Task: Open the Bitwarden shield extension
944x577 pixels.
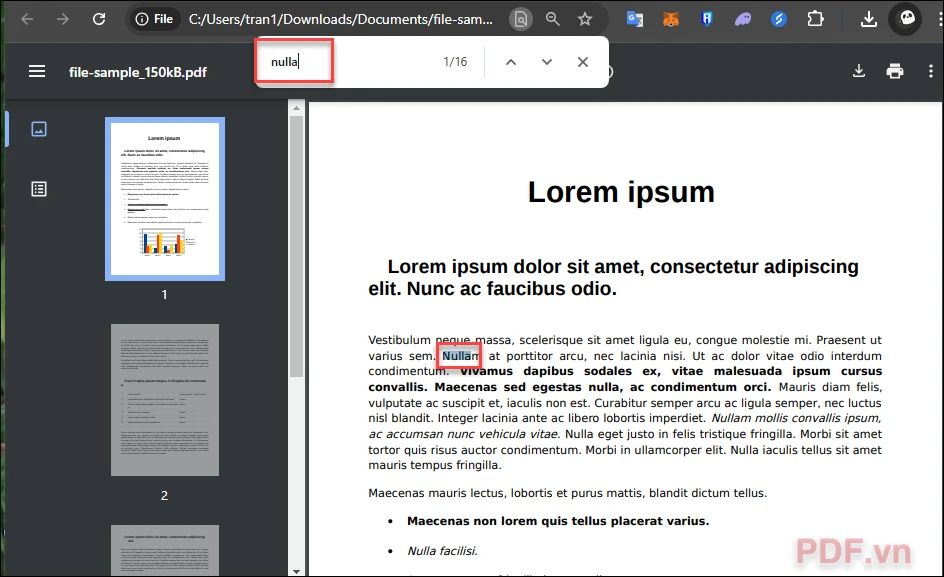Action: pos(707,19)
